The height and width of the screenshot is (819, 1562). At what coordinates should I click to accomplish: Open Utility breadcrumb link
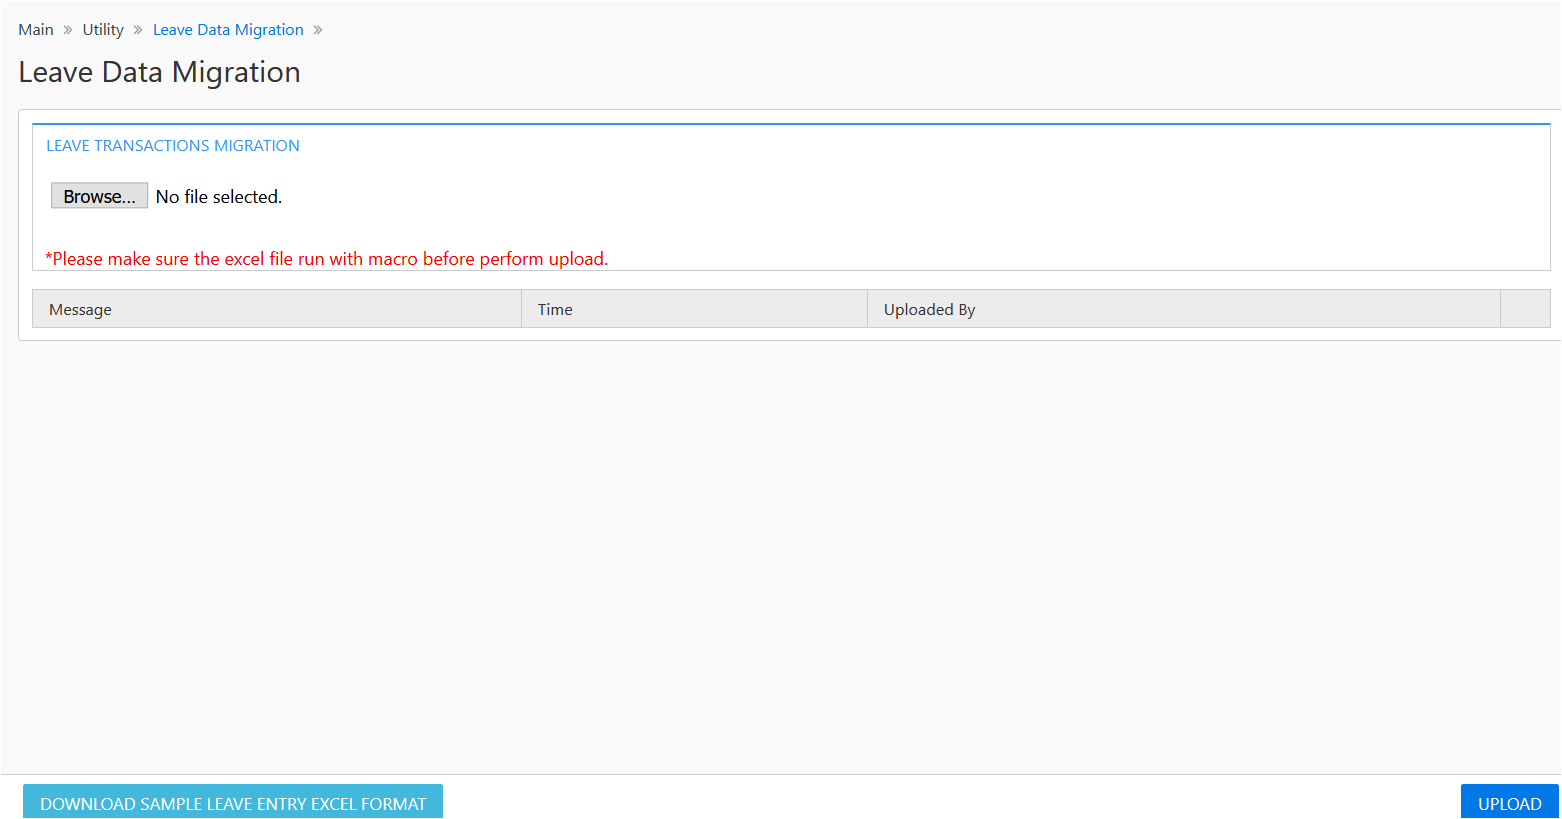point(103,30)
